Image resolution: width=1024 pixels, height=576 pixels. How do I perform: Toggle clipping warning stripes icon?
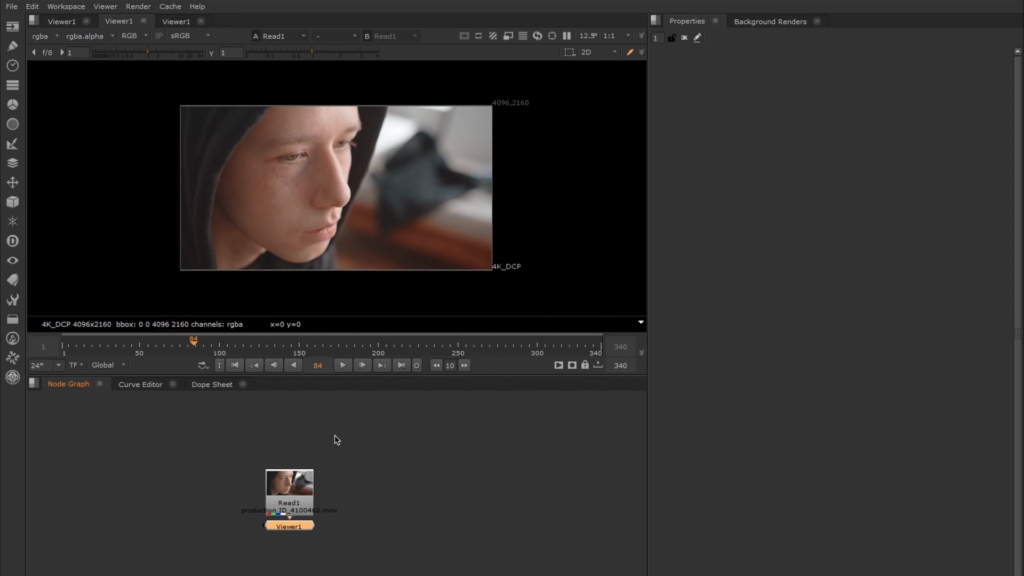[x=493, y=36]
